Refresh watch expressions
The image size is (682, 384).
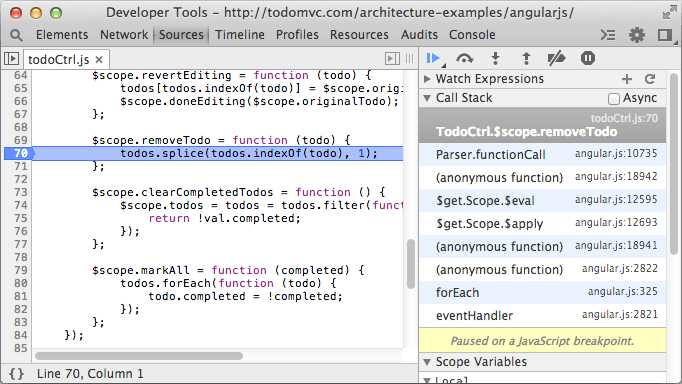click(x=650, y=79)
